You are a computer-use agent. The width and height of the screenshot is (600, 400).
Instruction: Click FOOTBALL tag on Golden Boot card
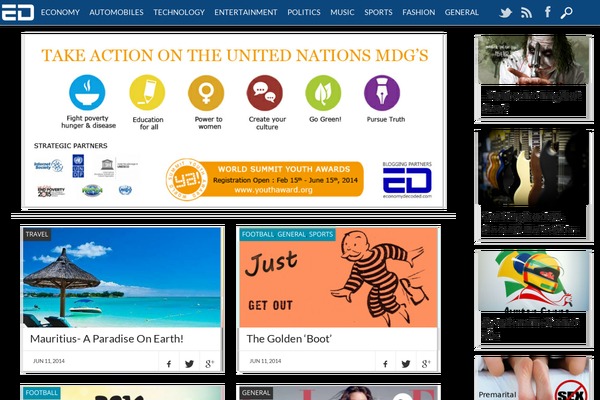258,234
